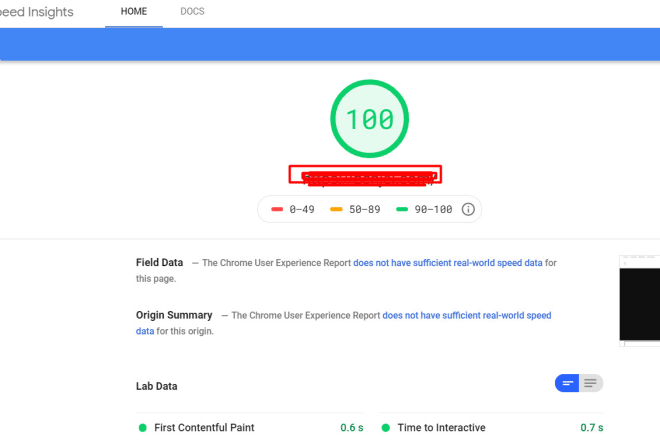The width and height of the screenshot is (660, 440).
Task: Click the Lab Data heading
Action: coord(157,386)
